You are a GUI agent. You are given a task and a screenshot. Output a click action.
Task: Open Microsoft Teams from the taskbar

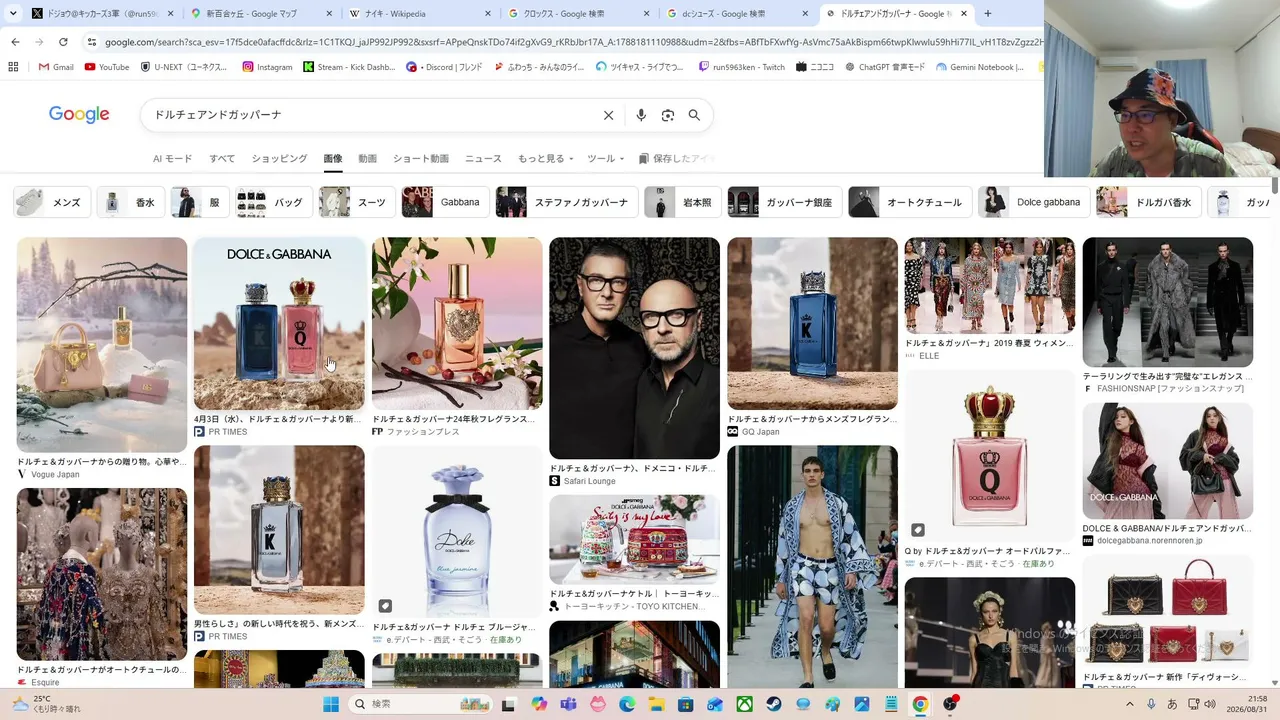568,704
